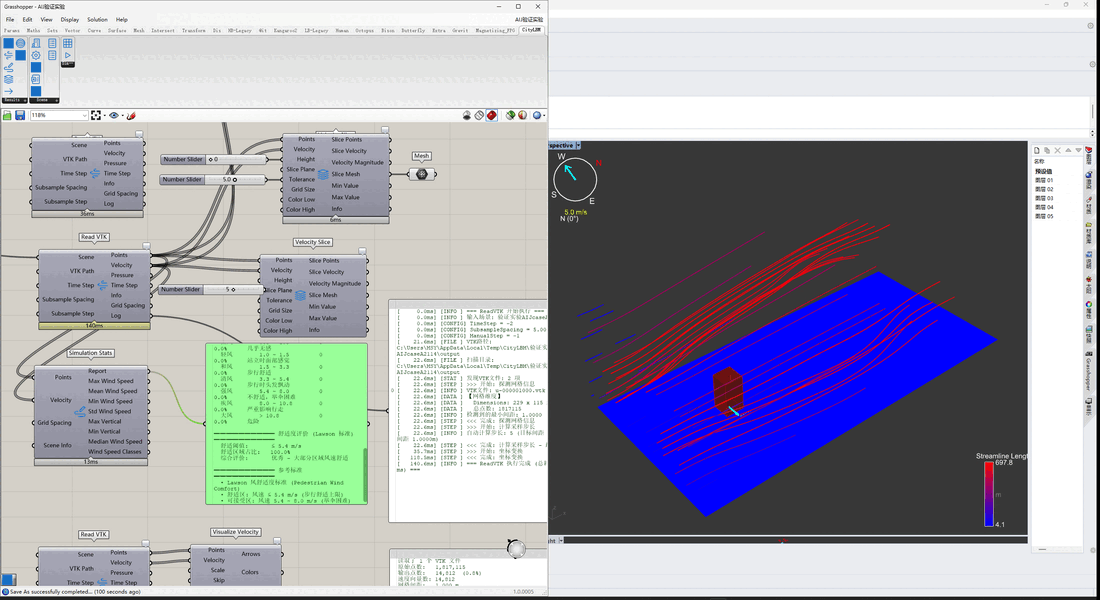
Task: Click the red sketch pen icon on canvas toolbar
Action: tap(130, 115)
